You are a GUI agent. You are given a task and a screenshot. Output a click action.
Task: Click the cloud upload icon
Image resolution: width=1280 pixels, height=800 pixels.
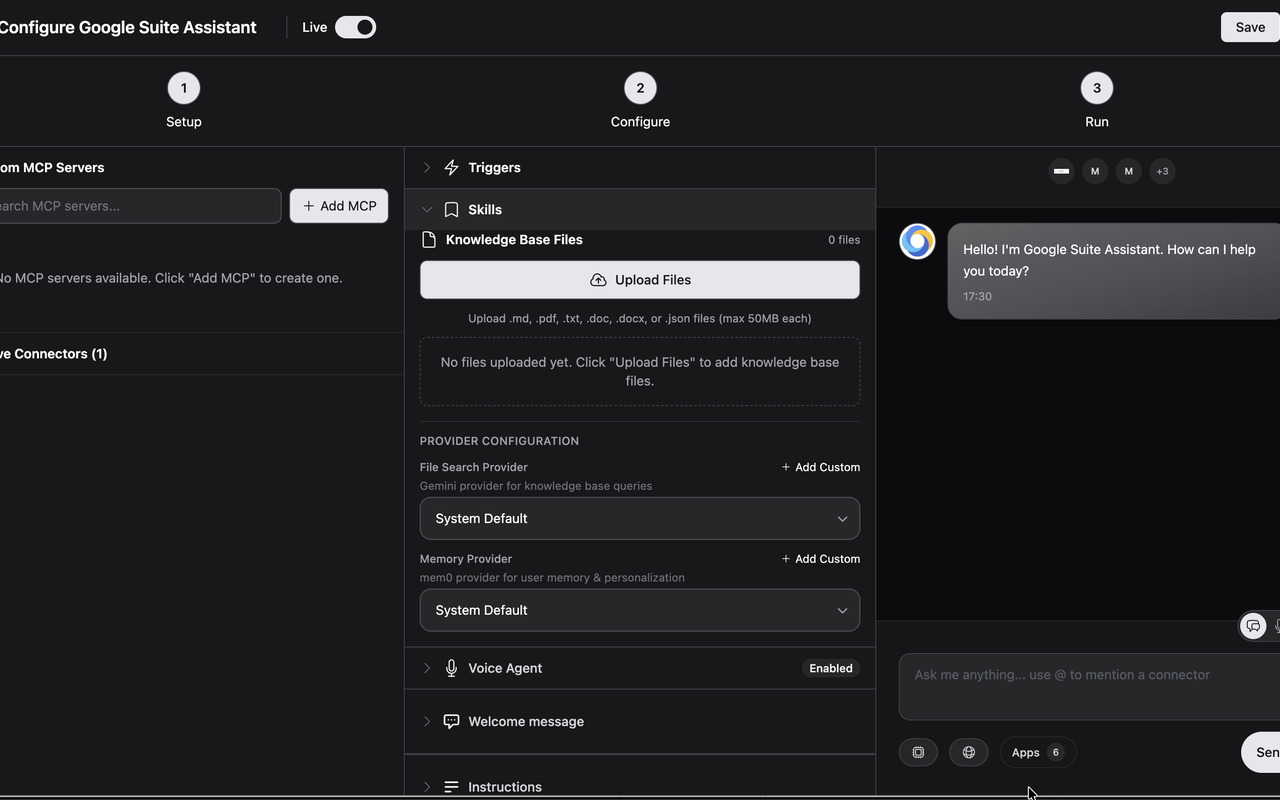point(598,280)
